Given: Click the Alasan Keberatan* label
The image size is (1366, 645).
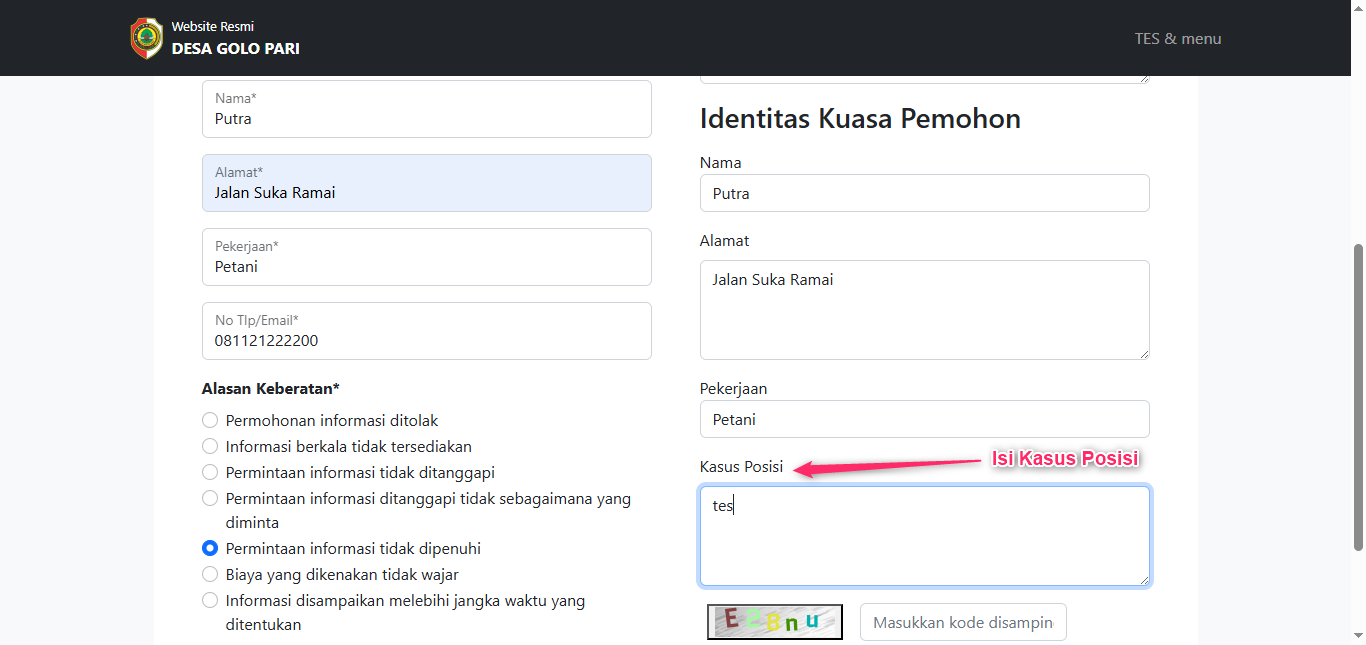Looking at the screenshot, I should coord(271,388).
